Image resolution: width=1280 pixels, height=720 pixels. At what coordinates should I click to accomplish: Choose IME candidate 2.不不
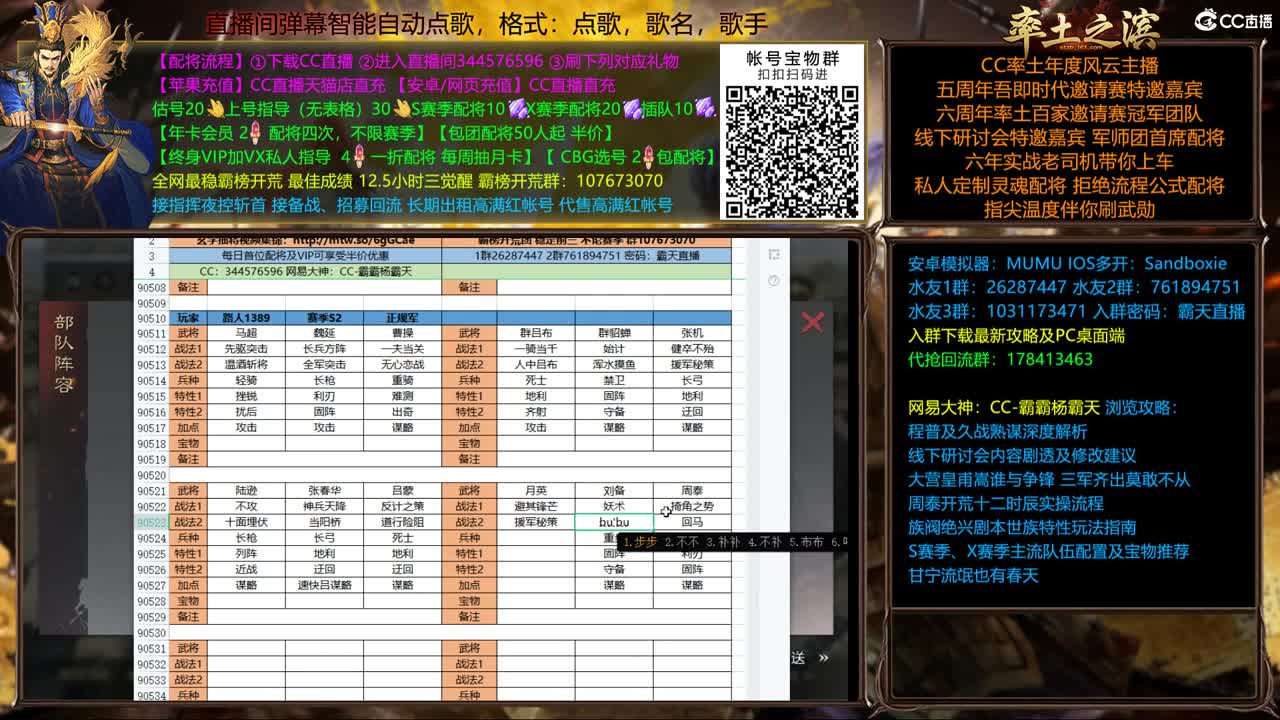point(681,542)
